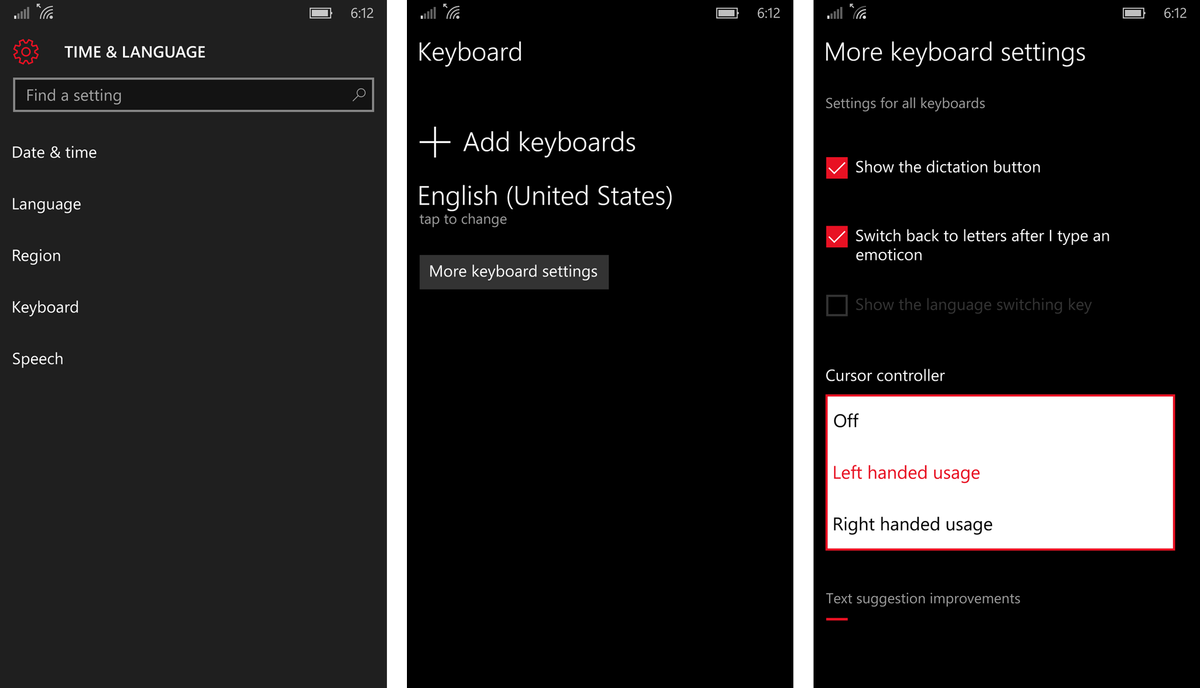Choose Right handed usage cursor controller

pos(912,524)
